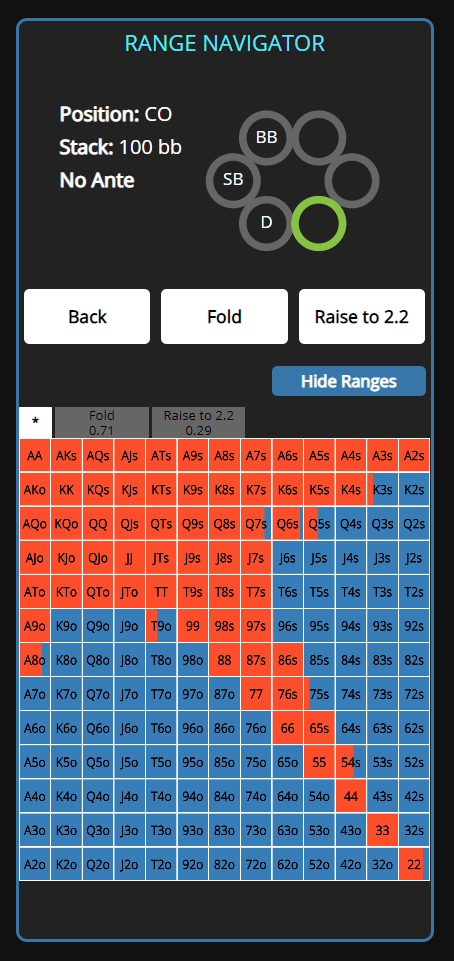Screen dimensions: 454x961
Task: Select the SB seat circle
Action: 233,180
